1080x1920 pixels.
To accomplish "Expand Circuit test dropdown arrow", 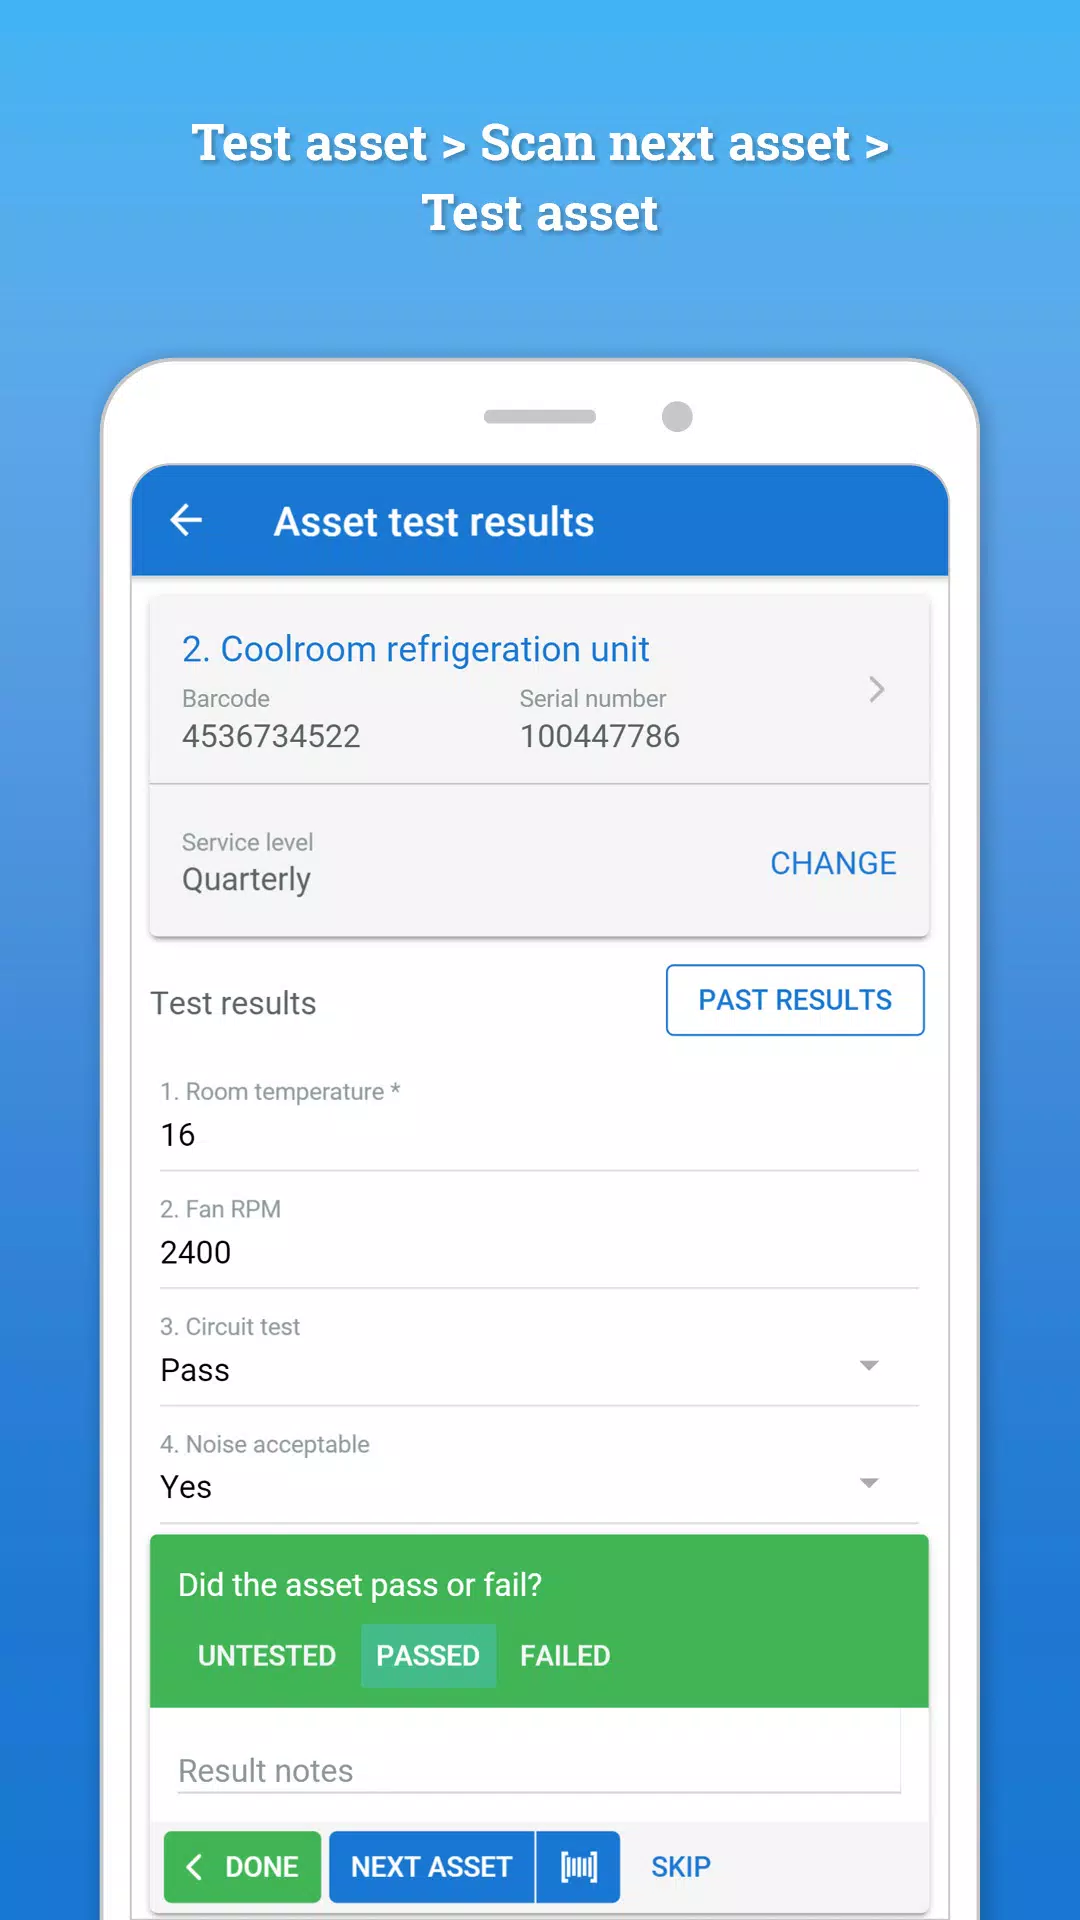I will 869,1366.
